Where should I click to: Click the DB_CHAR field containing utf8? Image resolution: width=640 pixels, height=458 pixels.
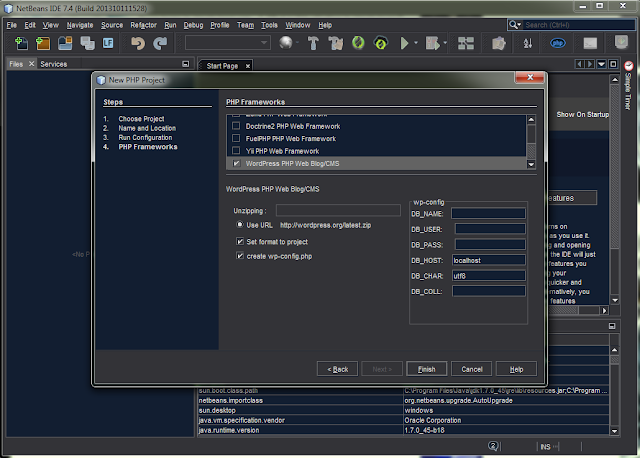tap(488, 276)
